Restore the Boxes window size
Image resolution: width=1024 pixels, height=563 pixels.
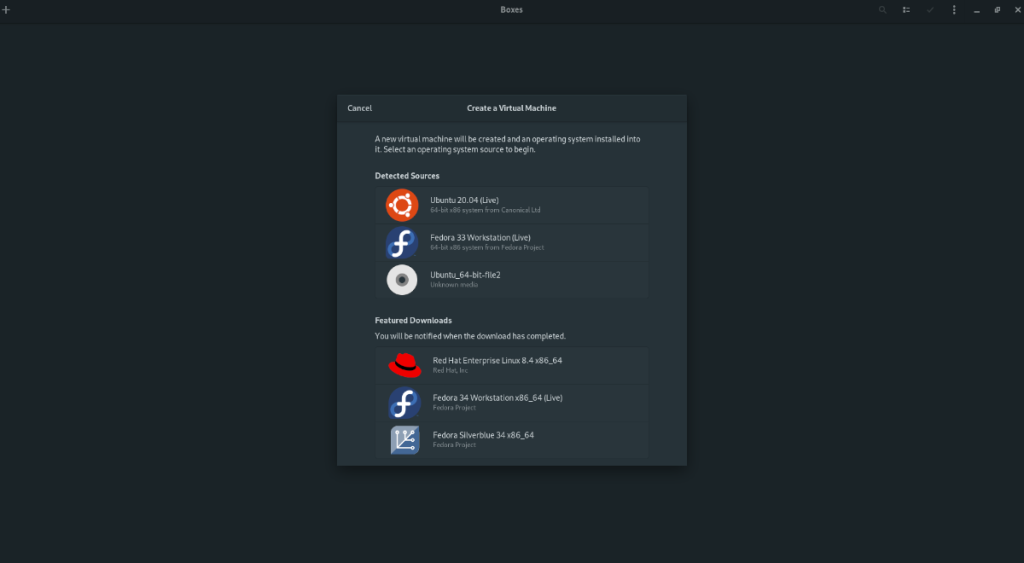pyautogui.click(x=997, y=10)
